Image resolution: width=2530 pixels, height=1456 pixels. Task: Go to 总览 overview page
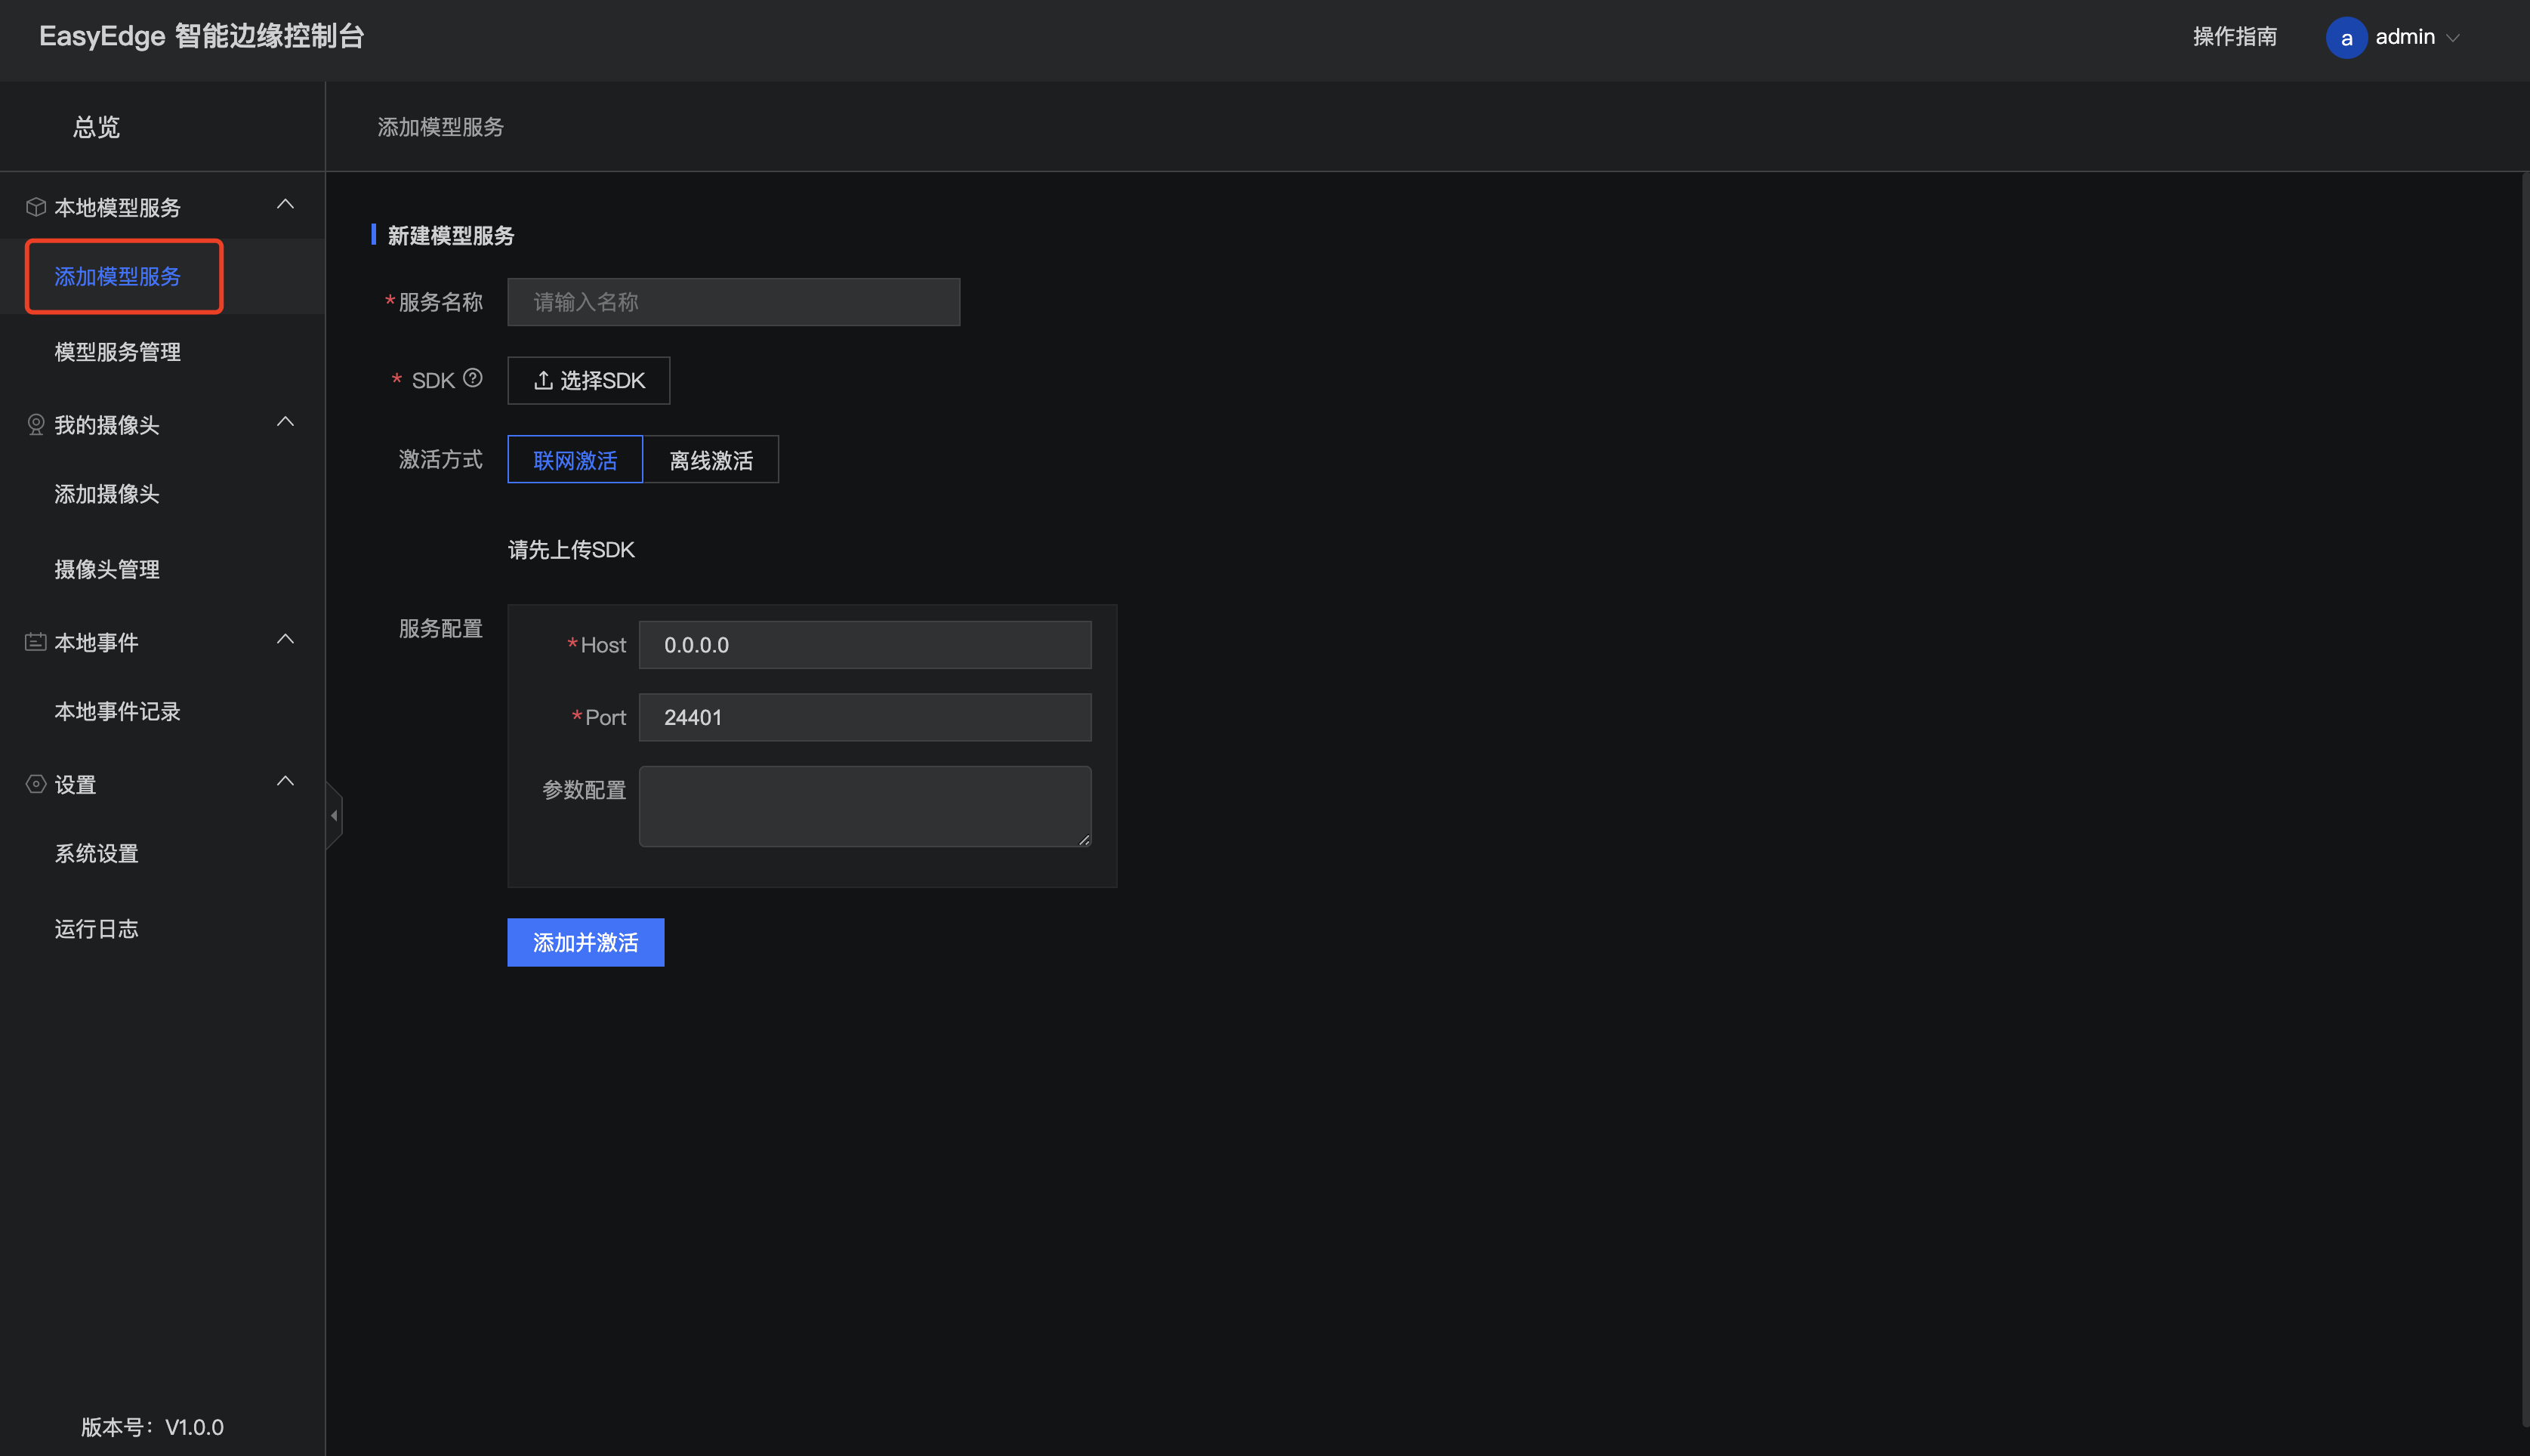coord(96,127)
